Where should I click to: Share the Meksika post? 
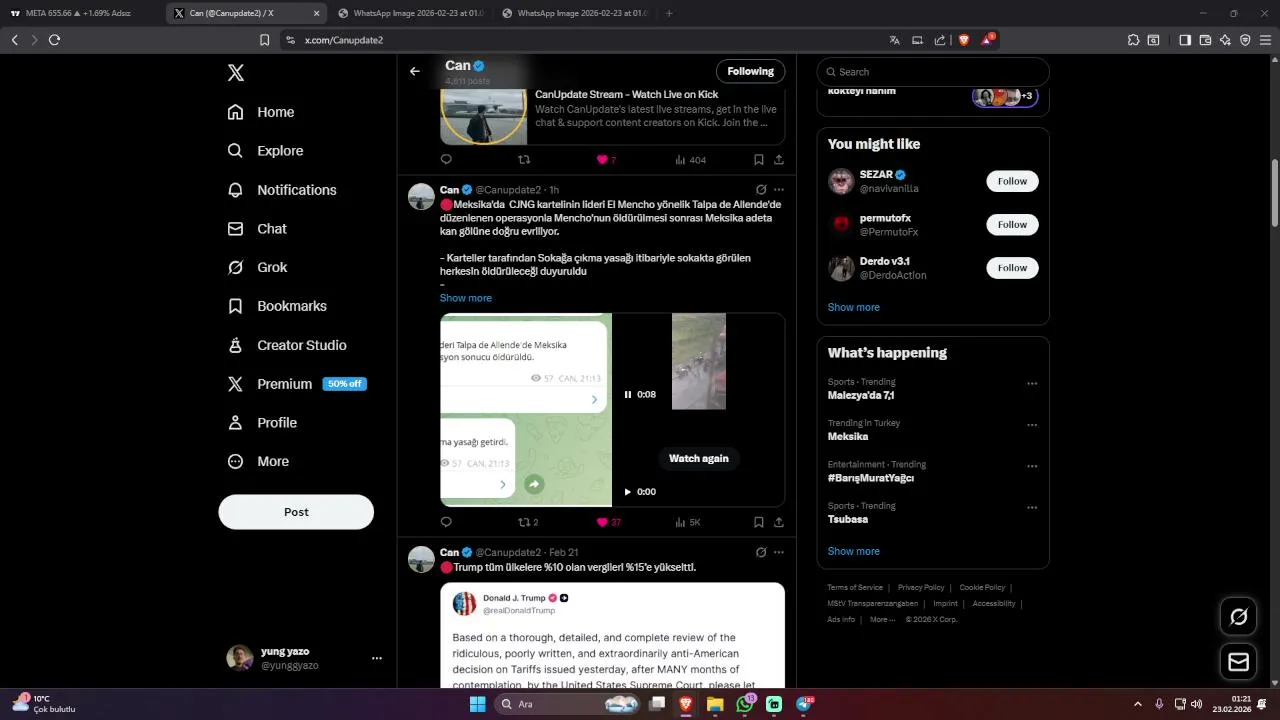pos(778,522)
